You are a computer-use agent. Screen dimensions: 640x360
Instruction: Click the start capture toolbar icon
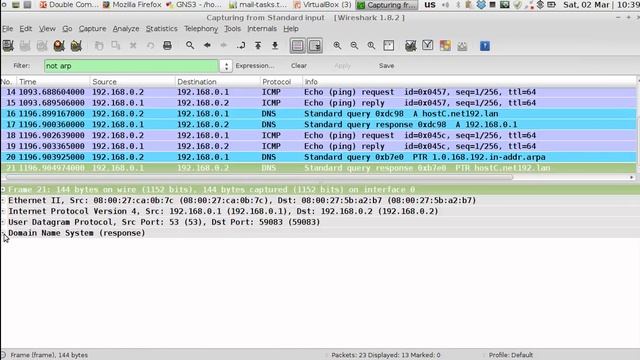tap(42, 46)
